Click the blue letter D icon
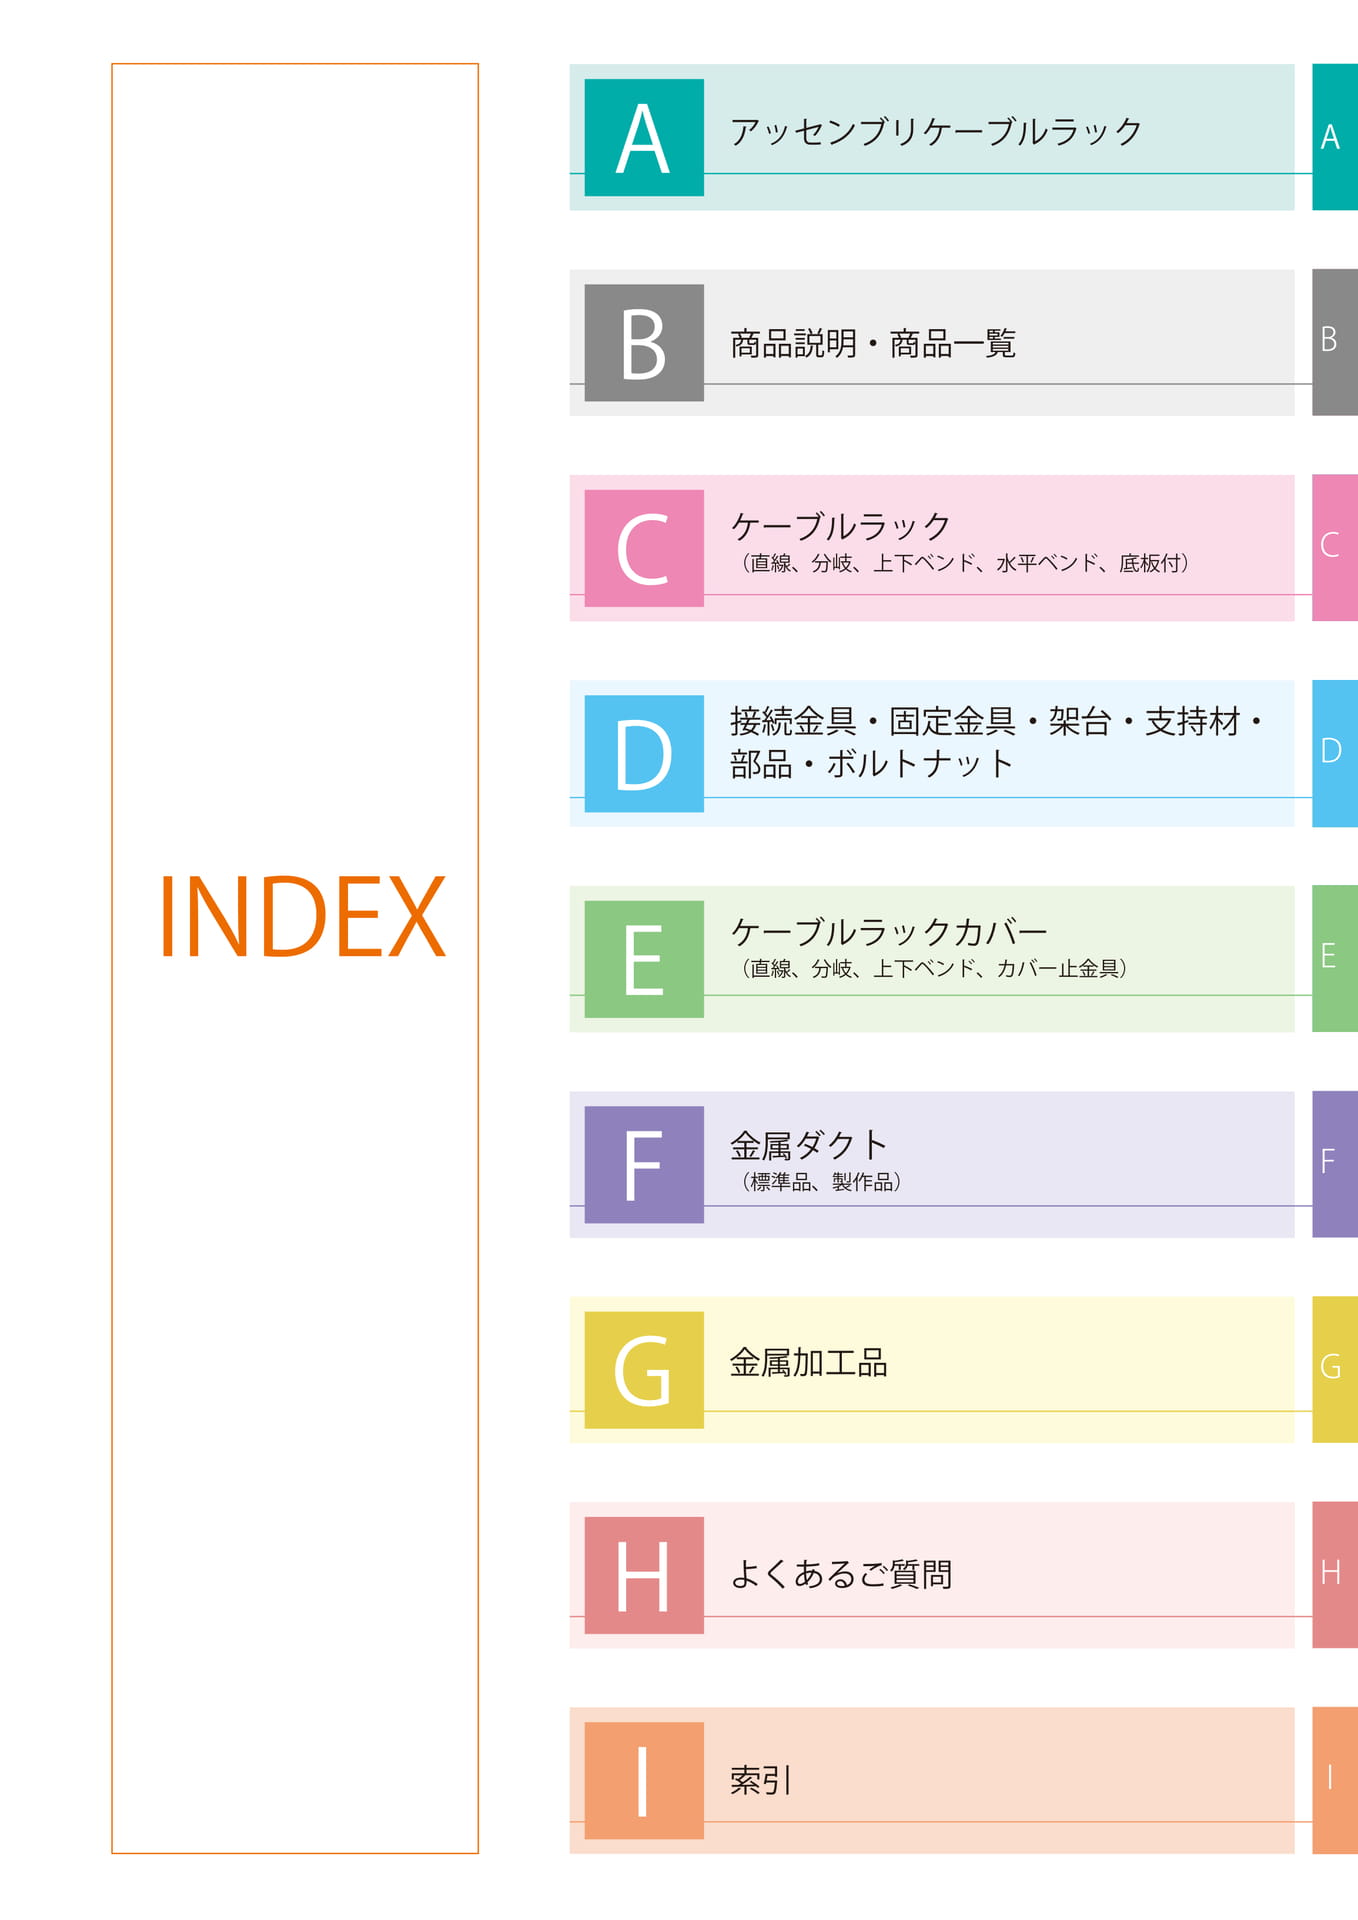 click(x=644, y=754)
